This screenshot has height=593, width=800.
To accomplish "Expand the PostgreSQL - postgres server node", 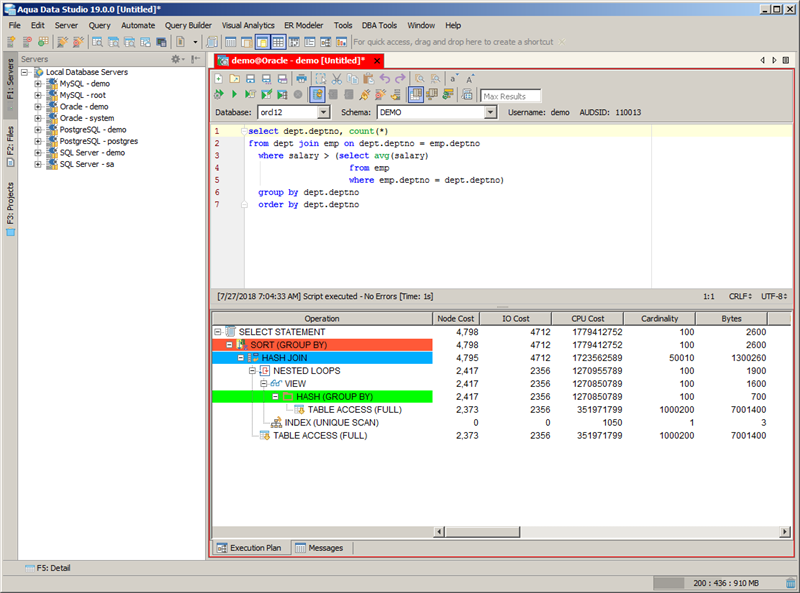I will click(38, 141).
